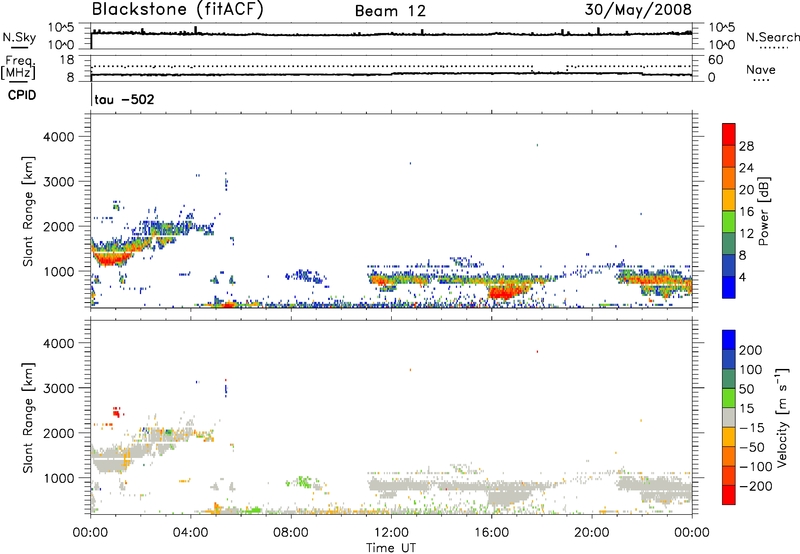Screen dimensions: 800x554
Task: Click the "04:00" time axis label
Action: [190, 533]
